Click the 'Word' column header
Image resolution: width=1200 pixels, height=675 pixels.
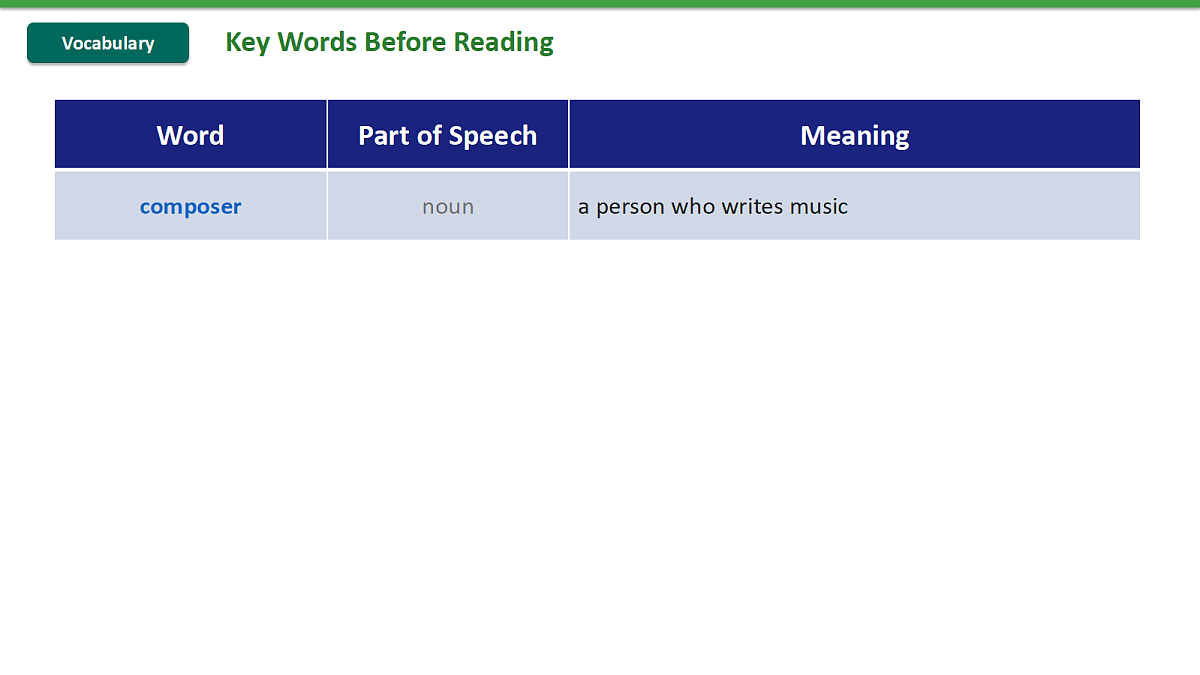(x=190, y=135)
